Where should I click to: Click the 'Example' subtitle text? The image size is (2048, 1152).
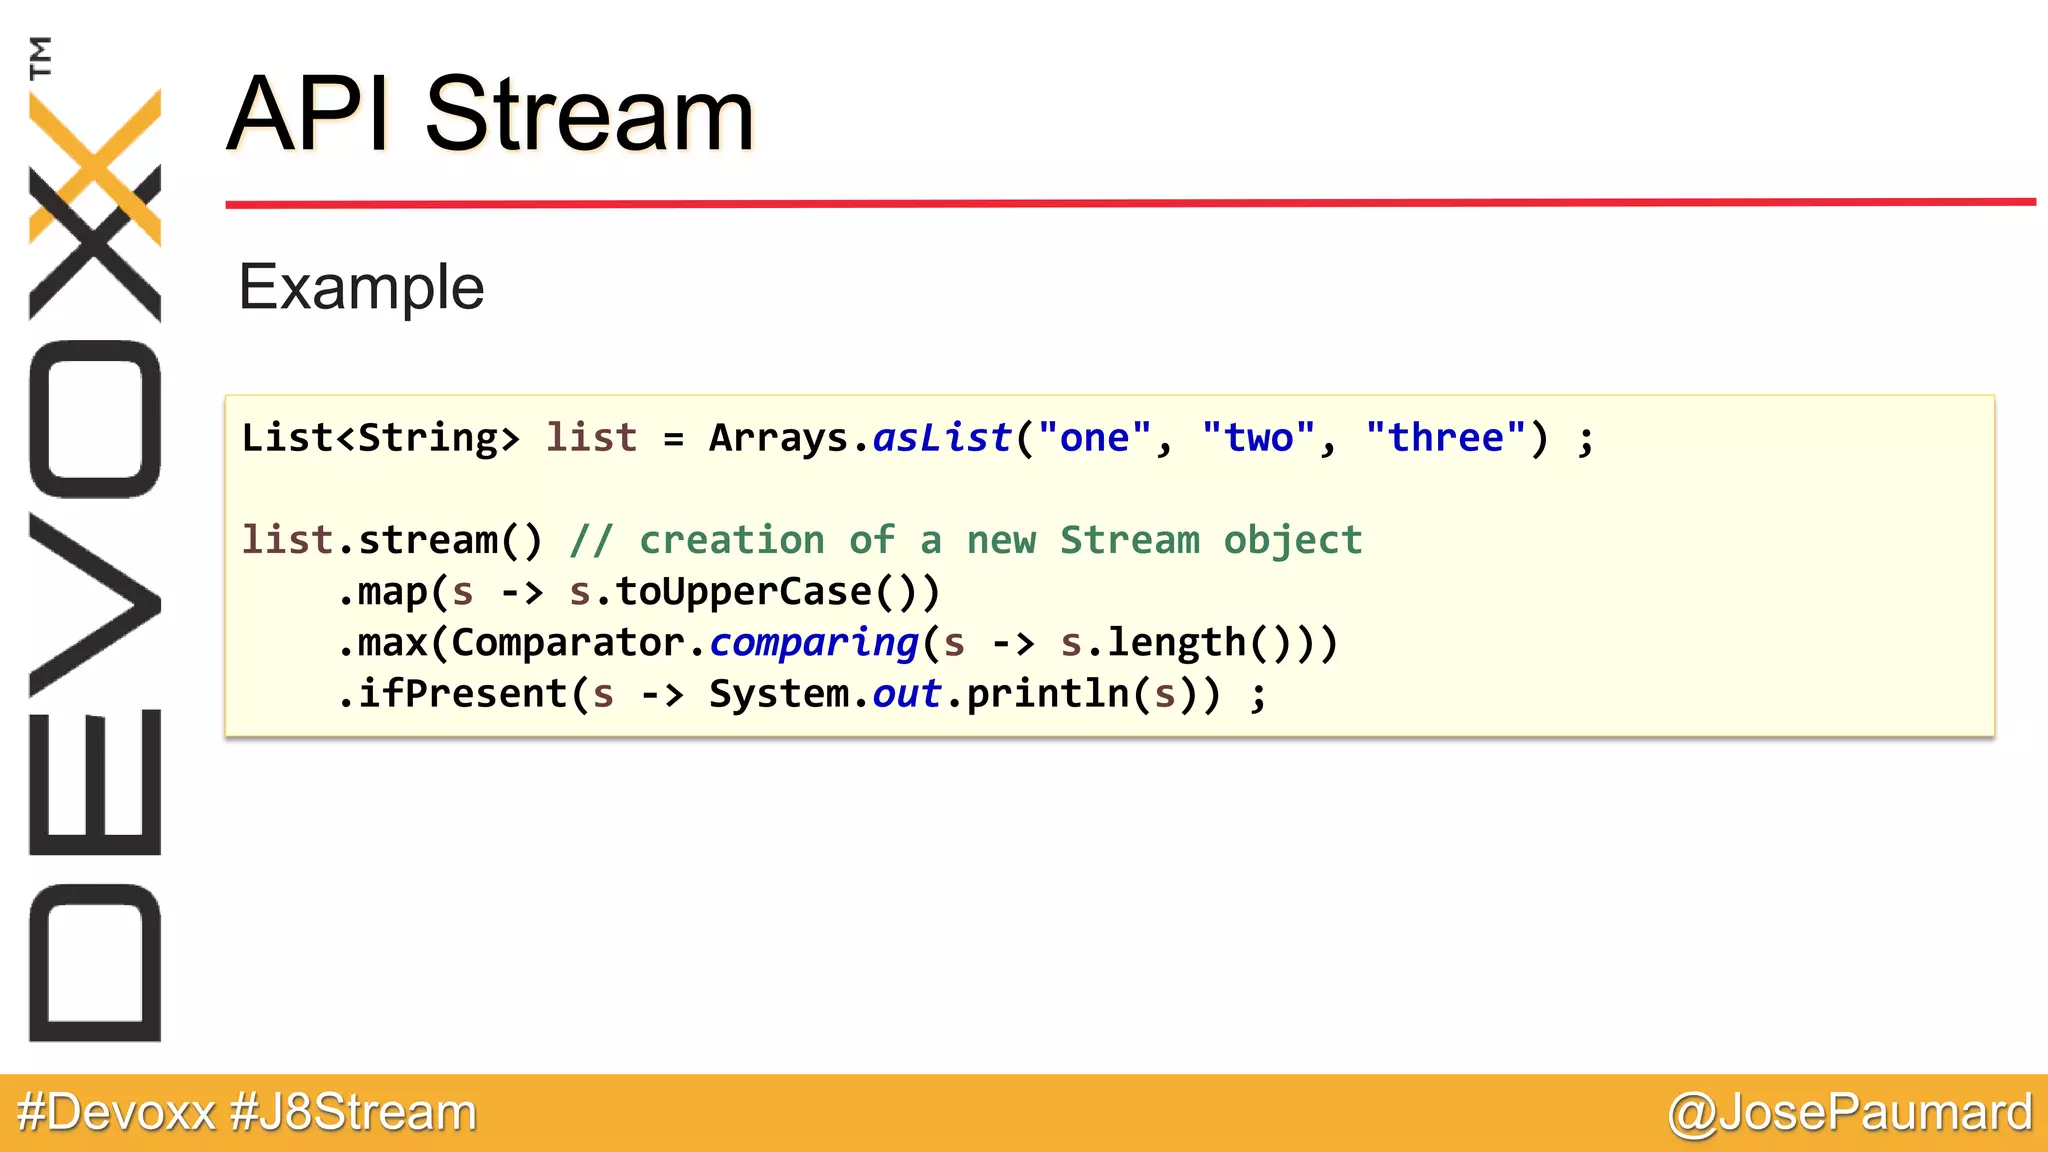coord(361,289)
